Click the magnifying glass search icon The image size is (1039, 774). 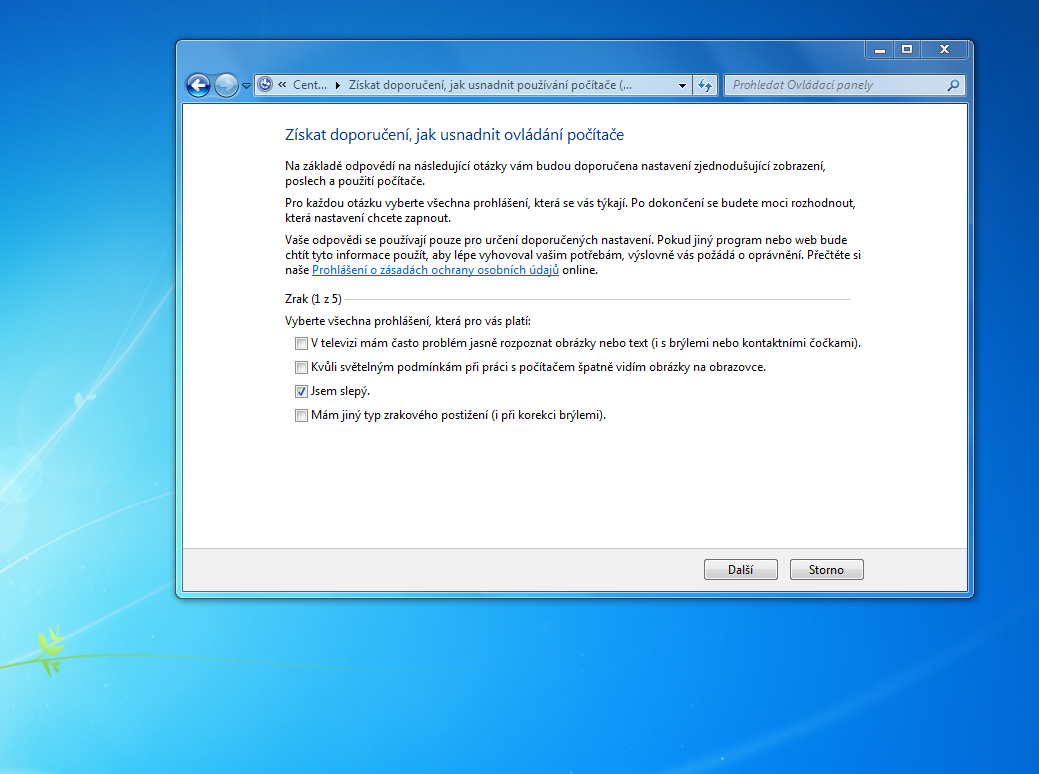[954, 85]
